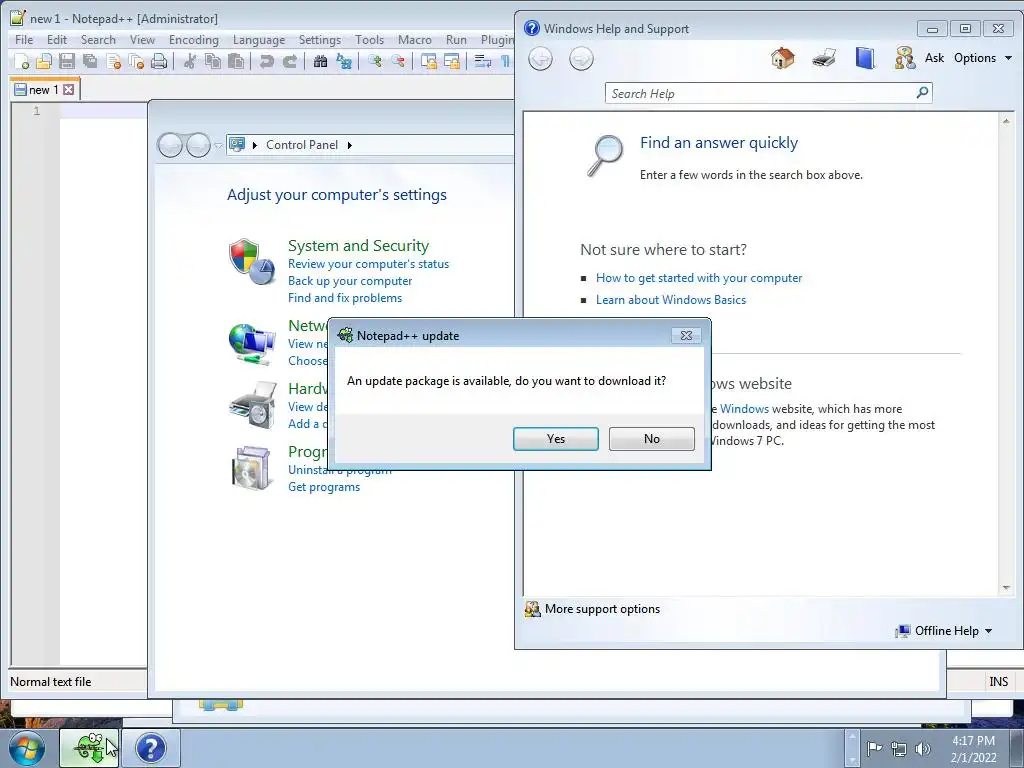Viewport: 1024px width, 768px height.
Task: Click the Redo arrow in Notepad++ toolbar
Action: click(289, 61)
